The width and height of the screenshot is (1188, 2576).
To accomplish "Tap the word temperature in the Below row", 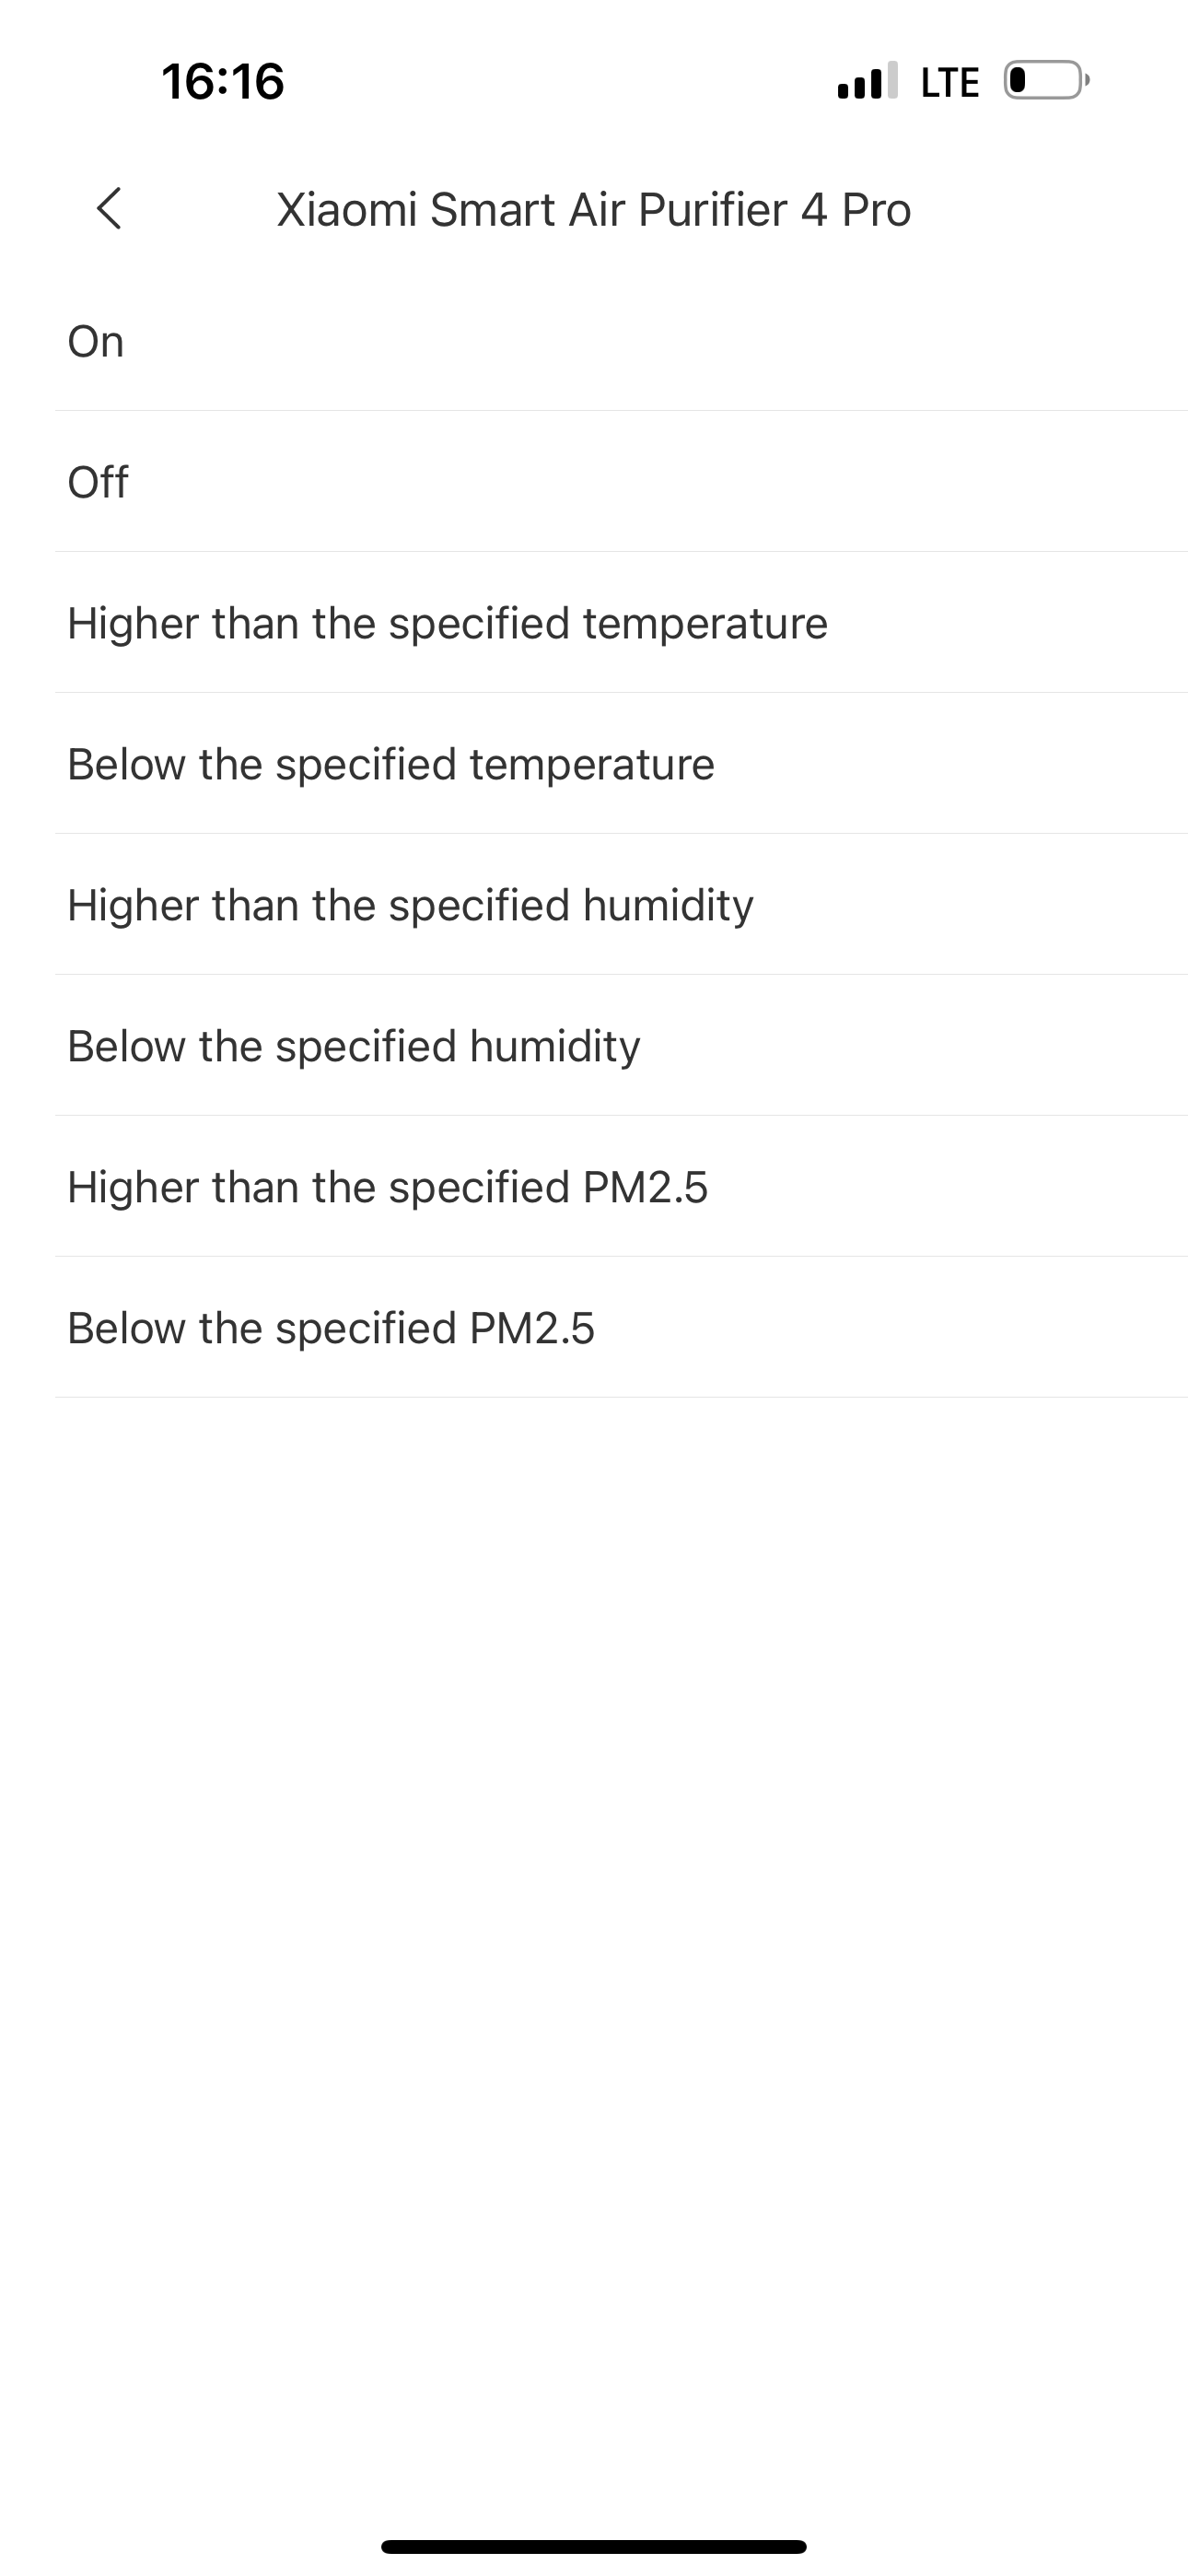I will 592,765.
